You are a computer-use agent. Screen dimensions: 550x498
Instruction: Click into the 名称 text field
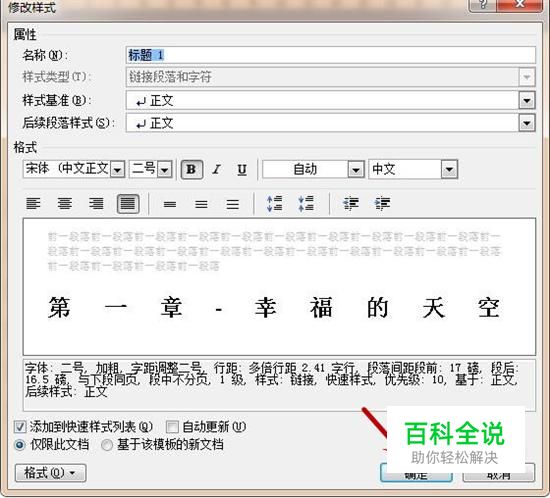tap(330, 55)
